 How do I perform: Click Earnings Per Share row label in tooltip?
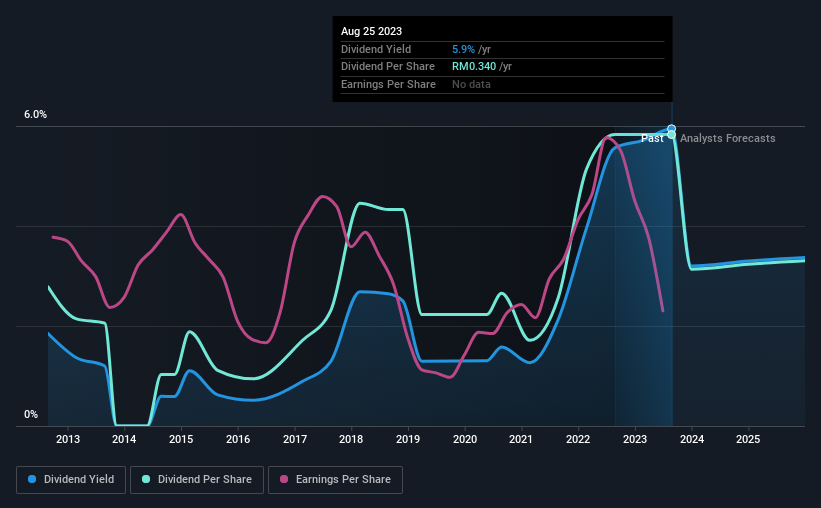pyautogui.click(x=388, y=84)
